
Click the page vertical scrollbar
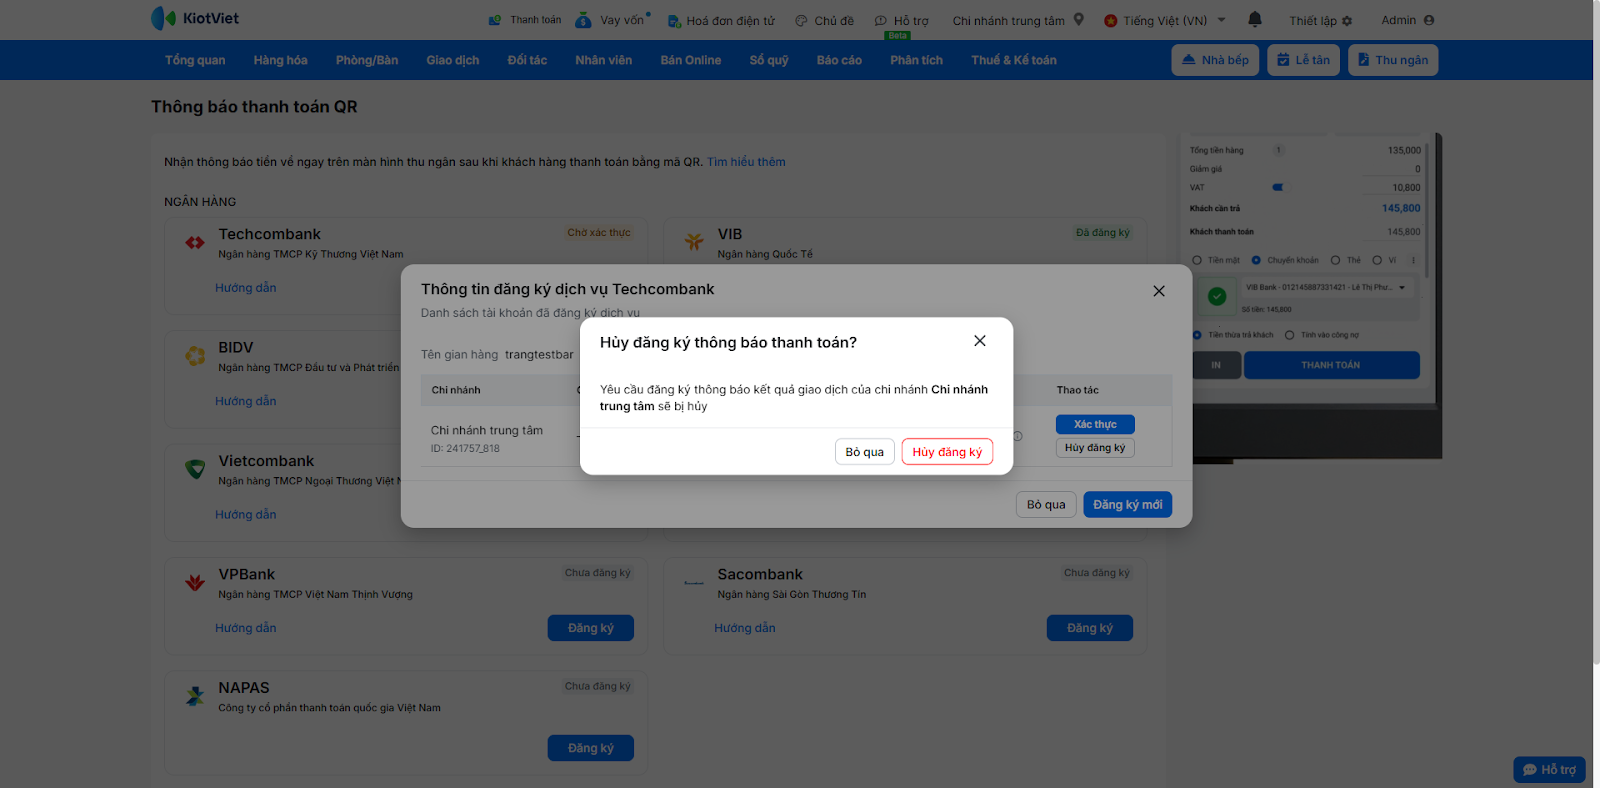(x=1596, y=332)
